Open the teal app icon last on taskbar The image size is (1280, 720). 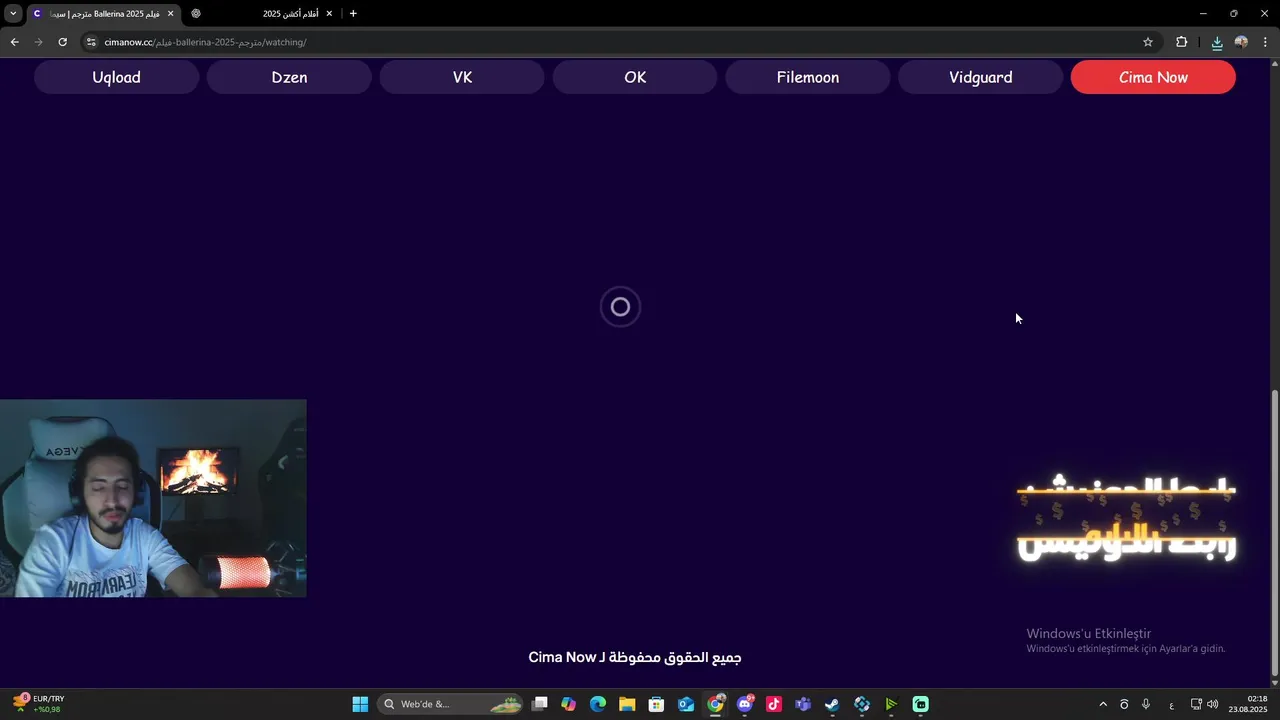920,704
